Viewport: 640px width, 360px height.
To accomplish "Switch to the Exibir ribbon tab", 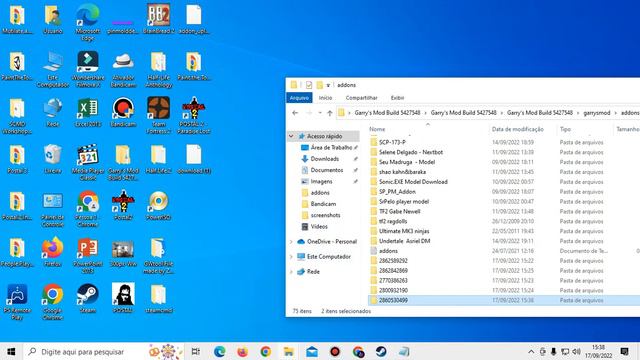I will 397,98.
